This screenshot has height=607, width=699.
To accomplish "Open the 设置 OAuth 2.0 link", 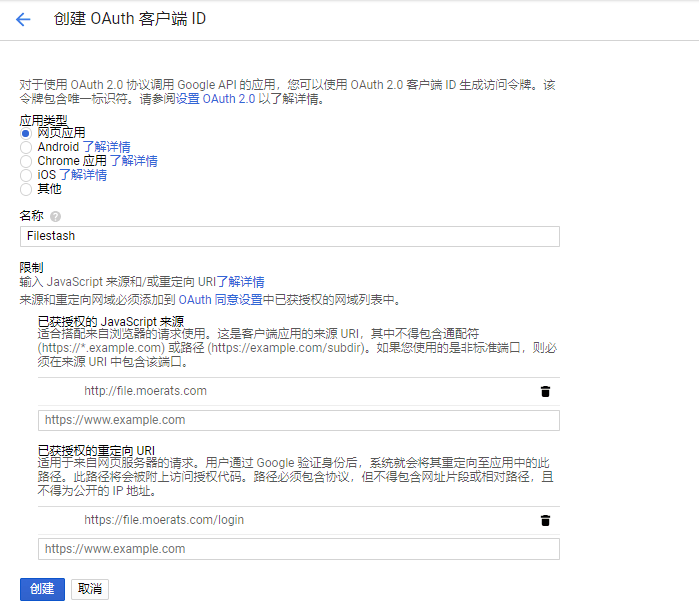I will tap(215, 98).
